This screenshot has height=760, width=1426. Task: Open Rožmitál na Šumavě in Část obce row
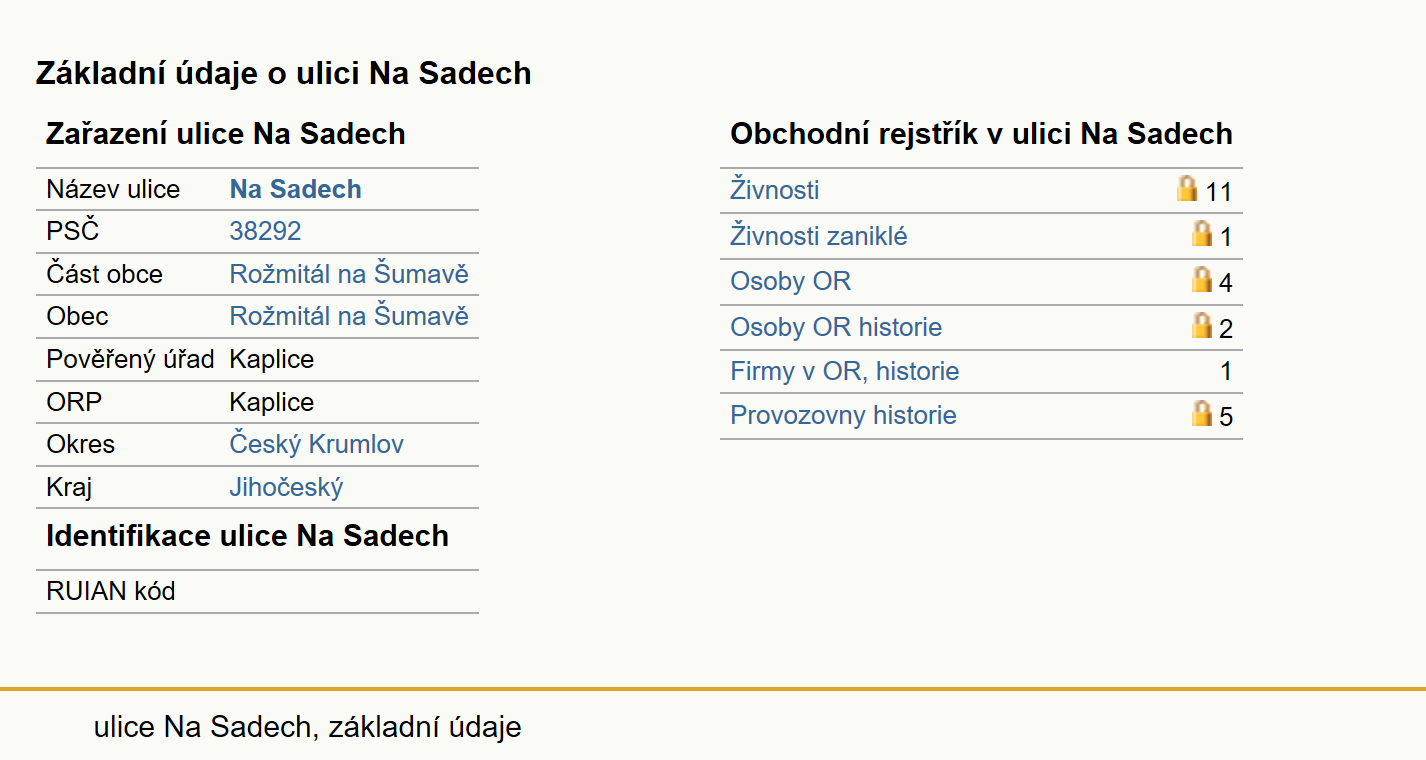pos(349,274)
